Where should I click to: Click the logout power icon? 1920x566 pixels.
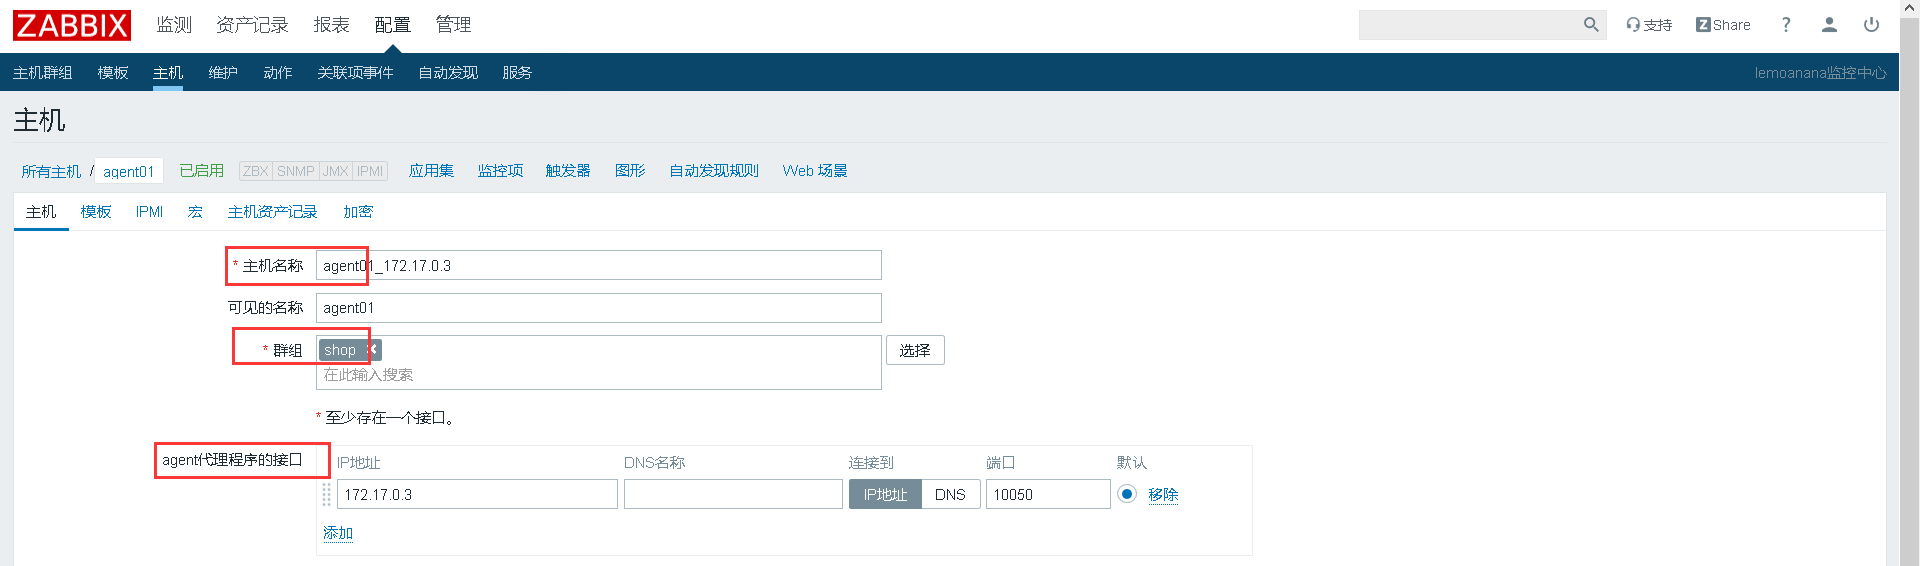coord(1871,25)
